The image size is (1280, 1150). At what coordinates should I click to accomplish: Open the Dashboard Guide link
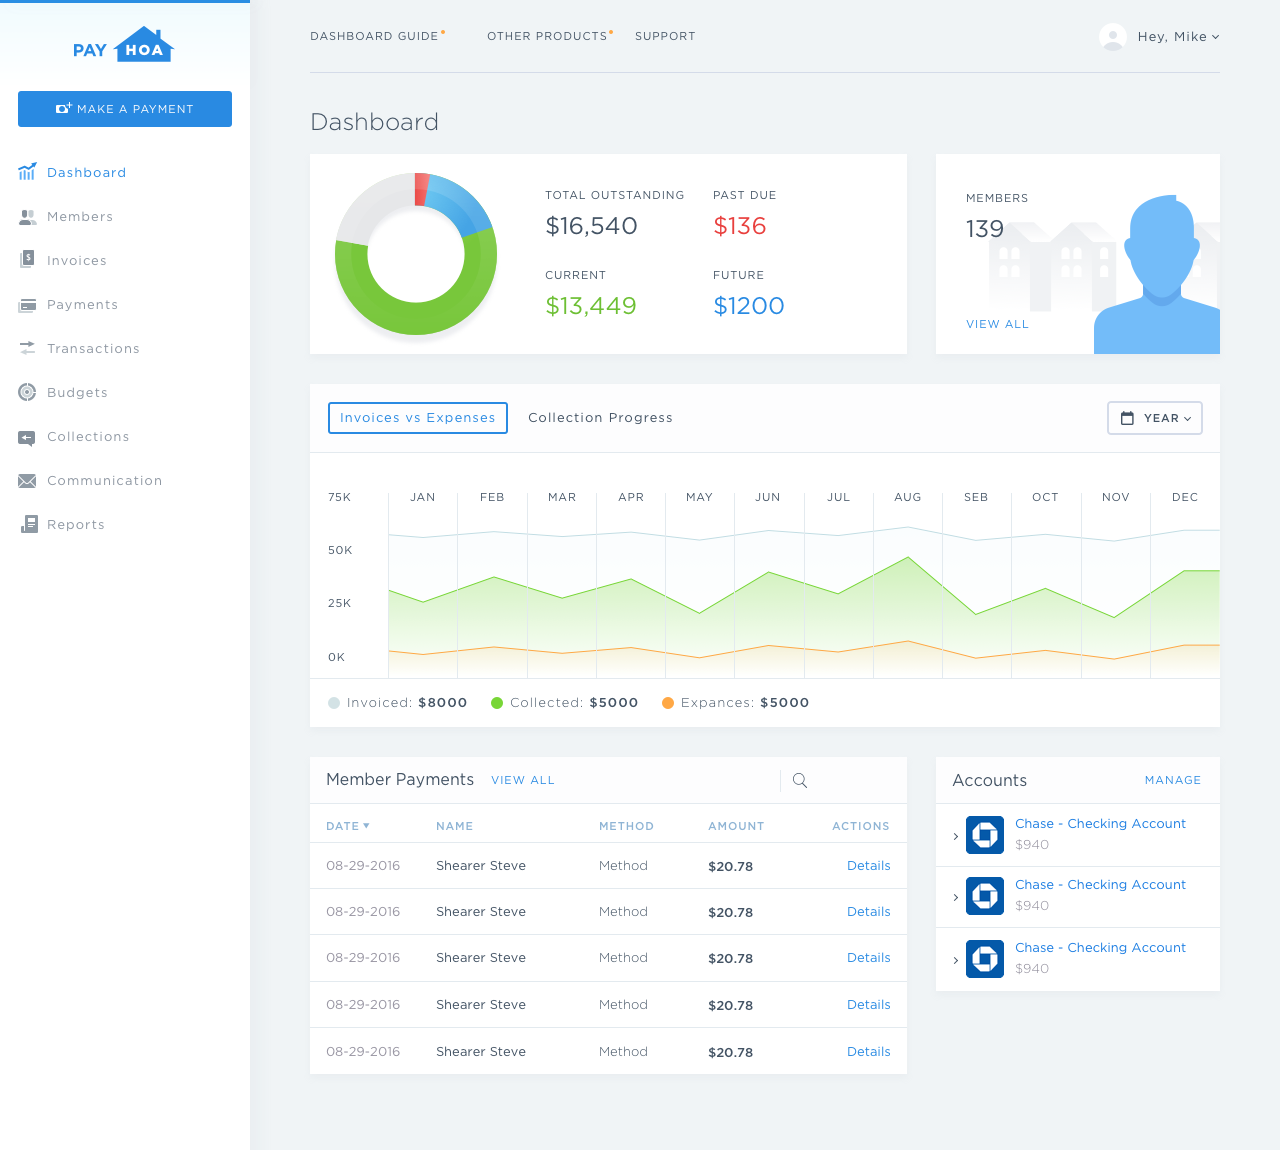point(377,36)
